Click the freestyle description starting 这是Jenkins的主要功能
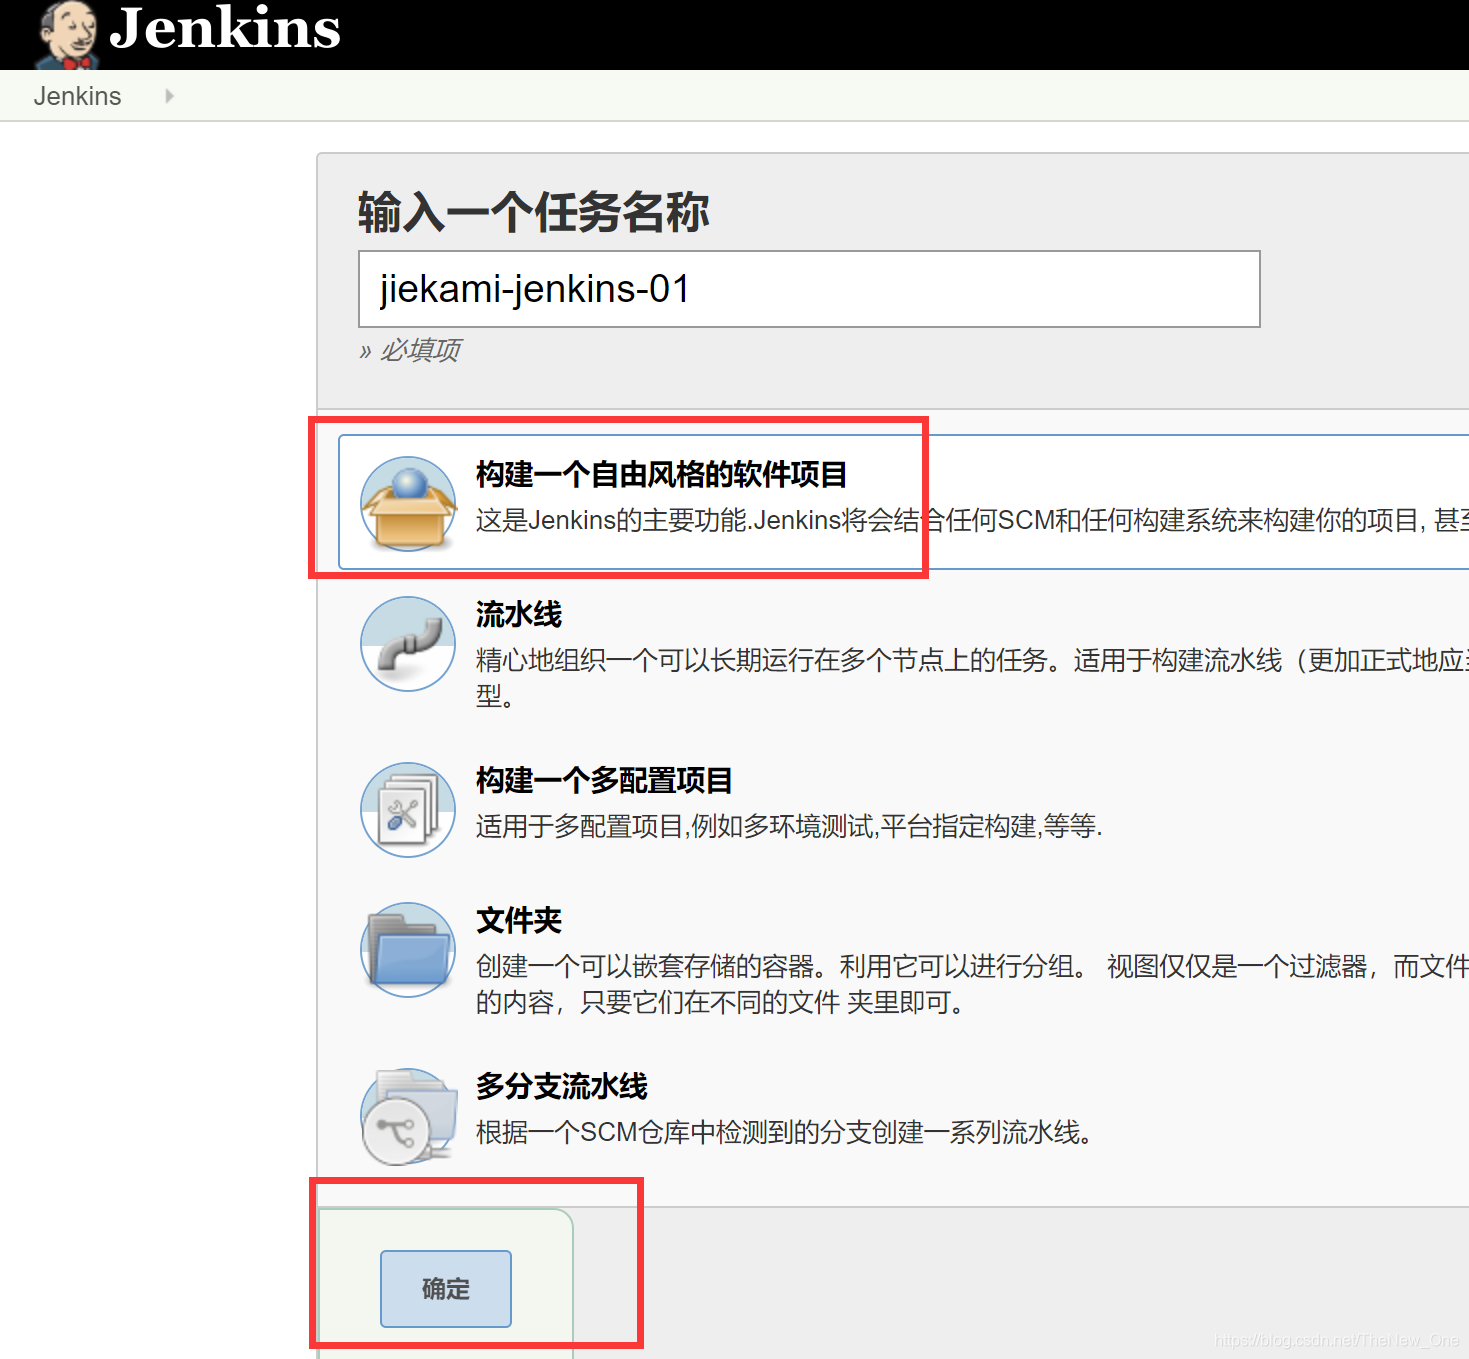1469x1359 pixels. (972, 520)
